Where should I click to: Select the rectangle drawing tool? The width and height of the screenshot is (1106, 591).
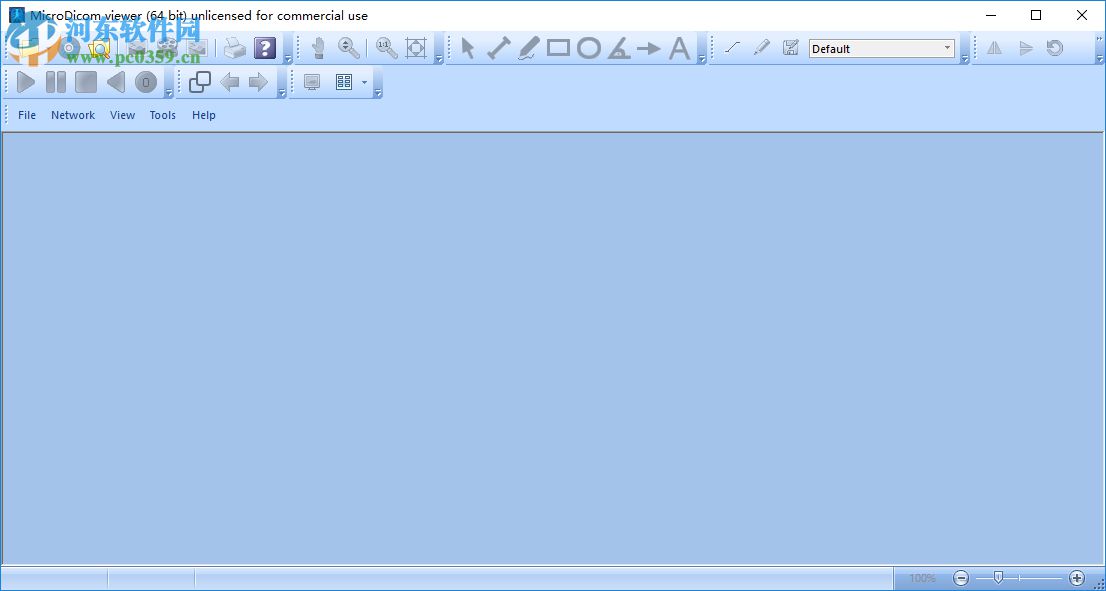558,47
